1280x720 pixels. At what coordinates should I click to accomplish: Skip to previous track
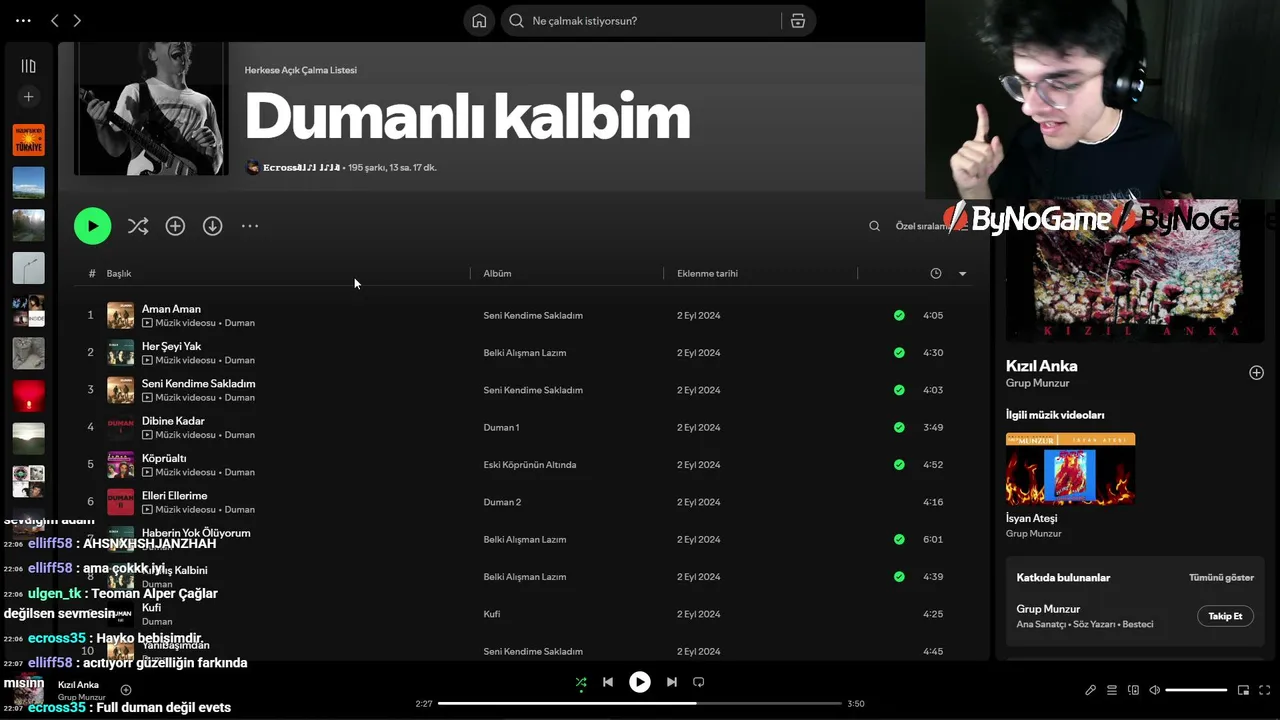pyautogui.click(x=607, y=682)
